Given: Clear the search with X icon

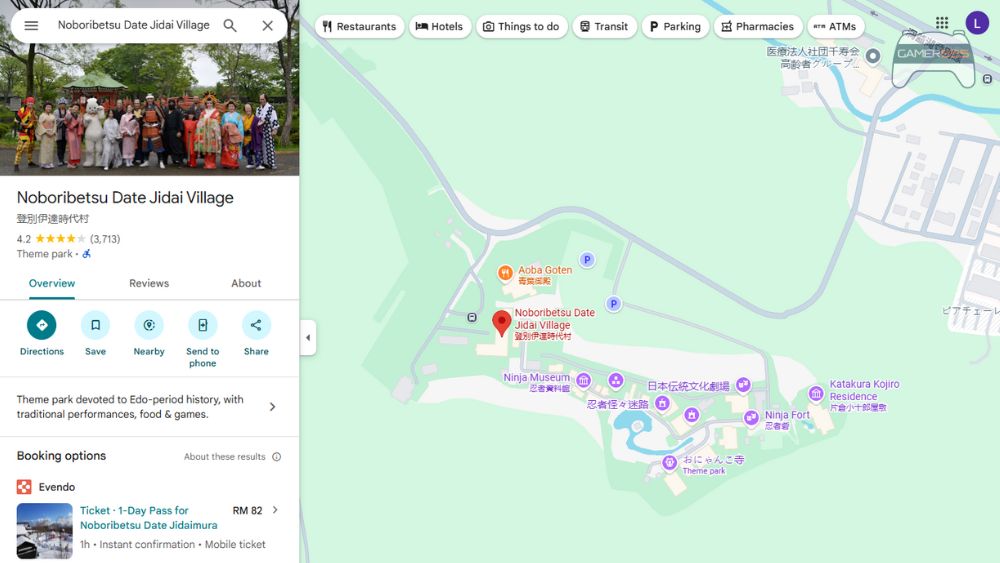Looking at the screenshot, I should click(267, 25).
